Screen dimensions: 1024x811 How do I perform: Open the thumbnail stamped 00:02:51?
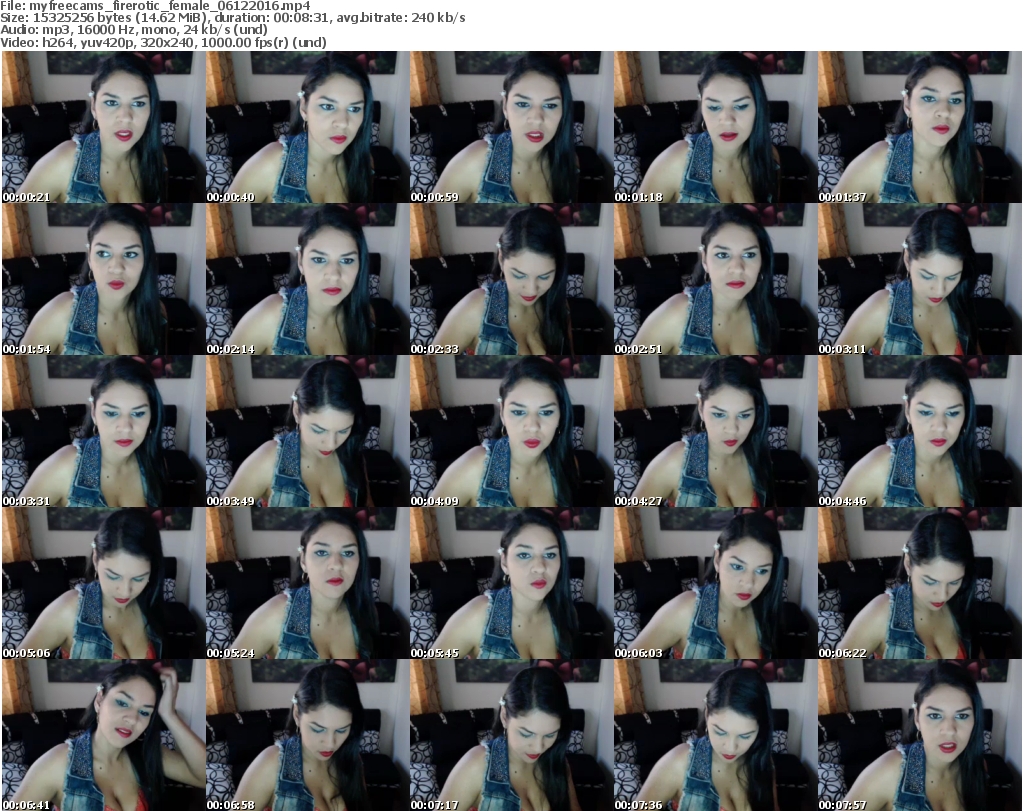pos(715,279)
